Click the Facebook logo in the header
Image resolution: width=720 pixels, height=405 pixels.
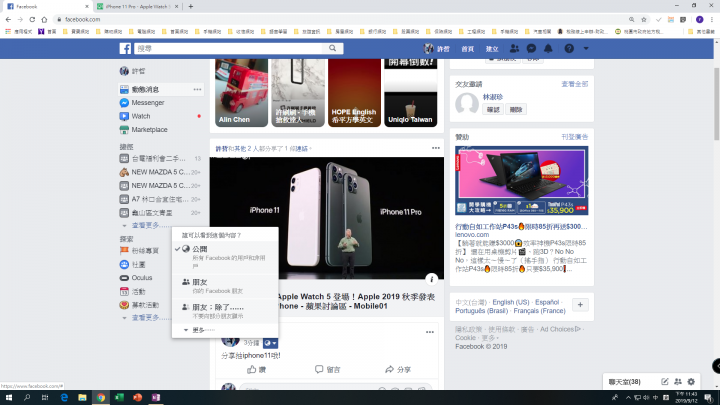(125, 48)
